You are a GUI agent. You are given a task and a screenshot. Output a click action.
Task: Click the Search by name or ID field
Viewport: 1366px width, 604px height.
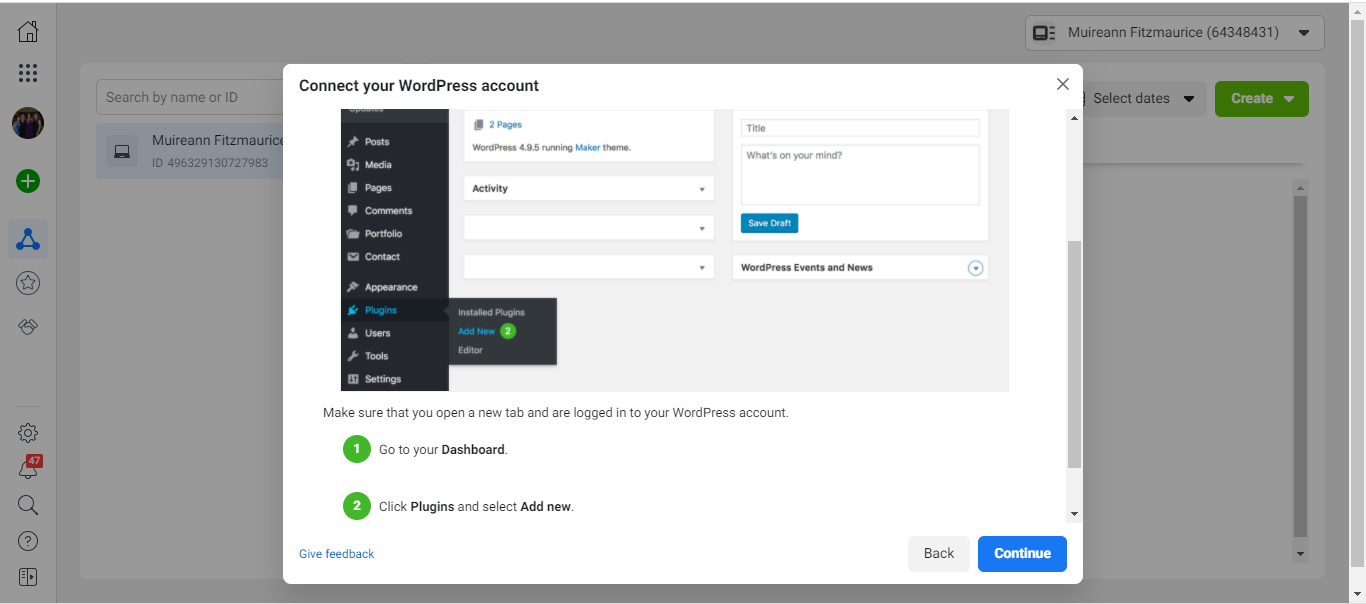coord(190,97)
